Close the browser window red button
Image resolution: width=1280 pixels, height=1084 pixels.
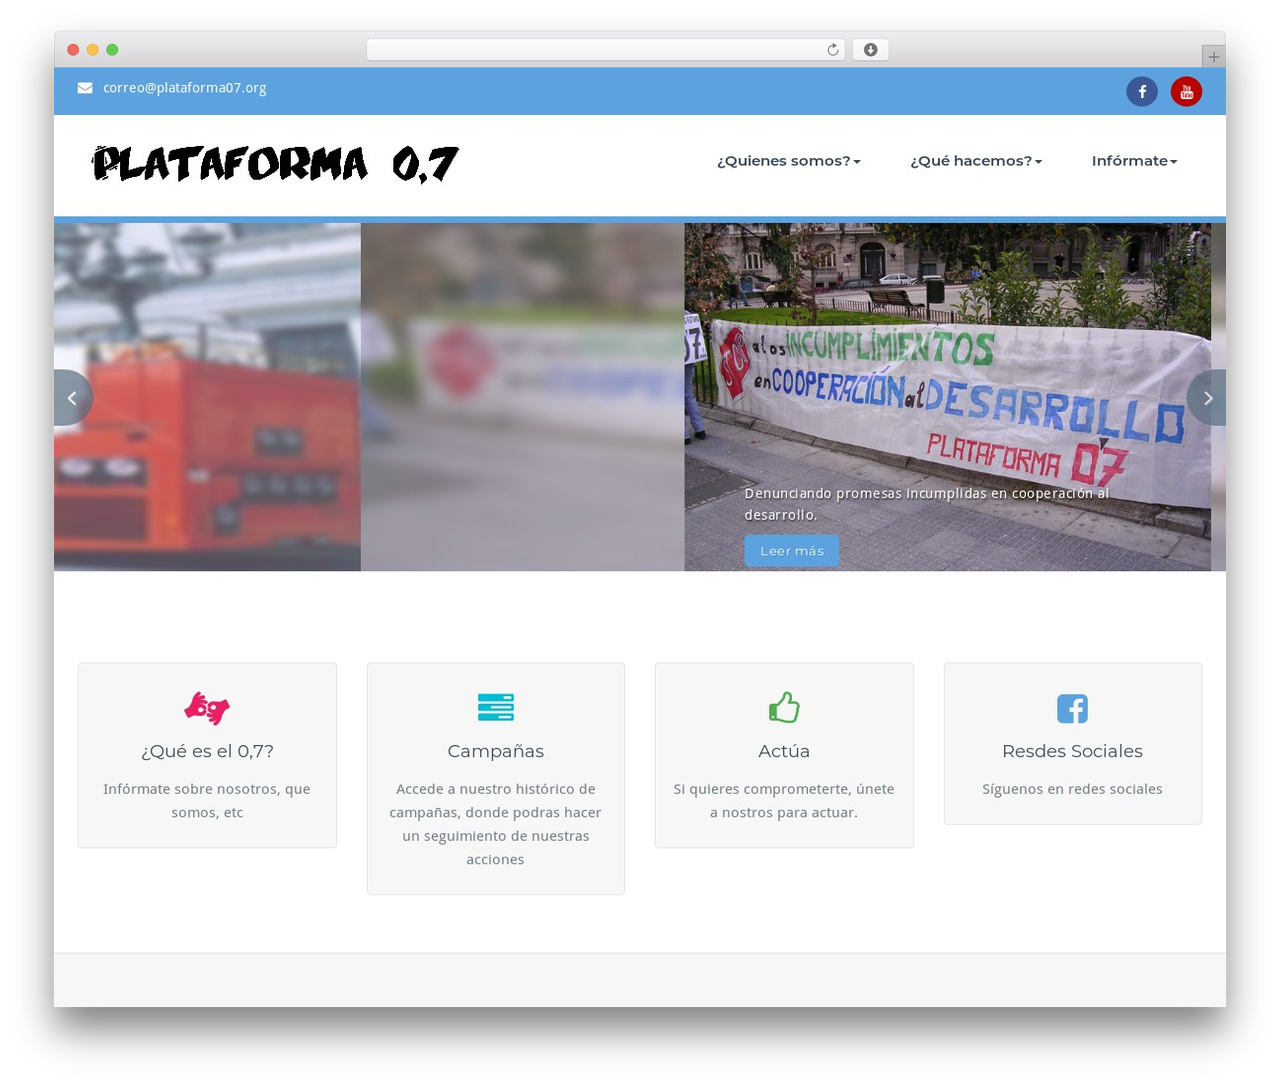(73, 50)
